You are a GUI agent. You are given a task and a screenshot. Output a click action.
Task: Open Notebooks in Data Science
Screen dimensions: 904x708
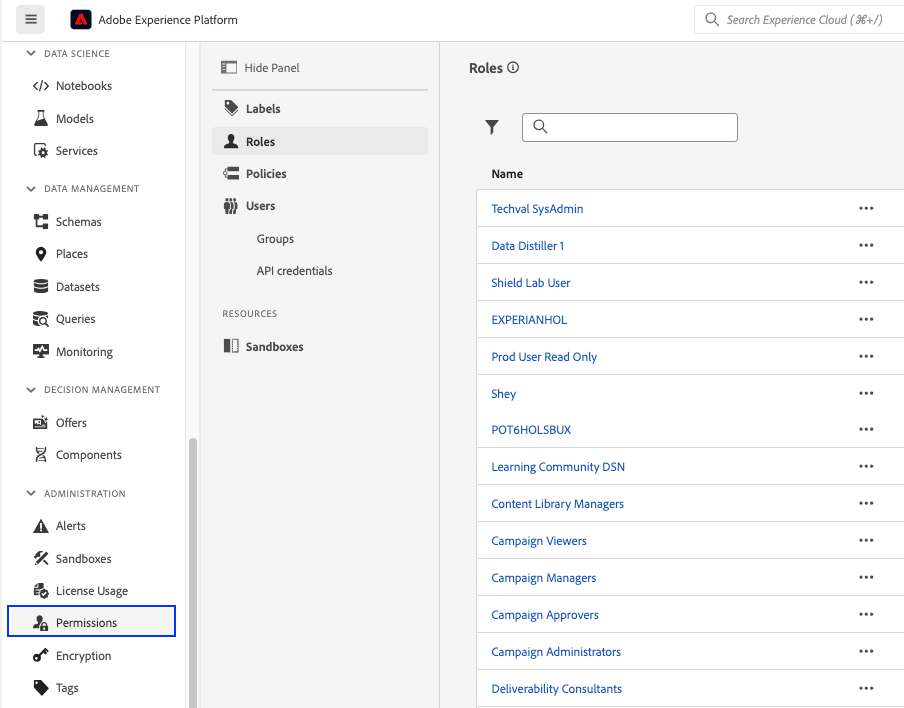(84, 86)
